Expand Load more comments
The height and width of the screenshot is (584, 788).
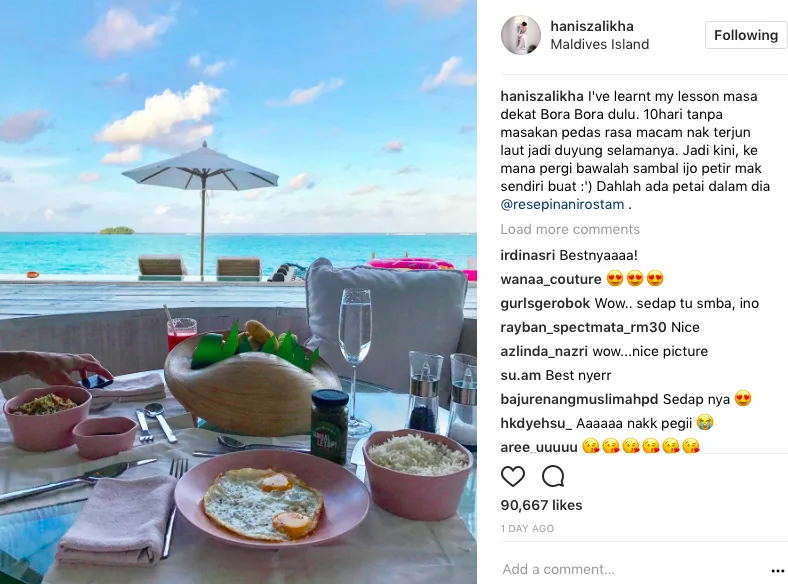point(570,229)
